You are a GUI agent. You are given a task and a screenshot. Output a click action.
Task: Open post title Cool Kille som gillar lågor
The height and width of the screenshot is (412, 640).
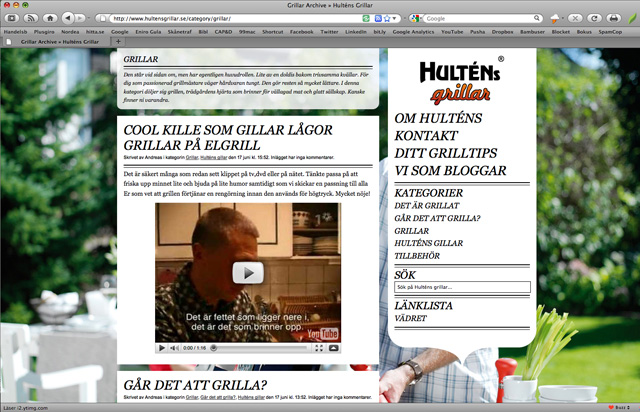pyautogui.click(x=228, y=138)
